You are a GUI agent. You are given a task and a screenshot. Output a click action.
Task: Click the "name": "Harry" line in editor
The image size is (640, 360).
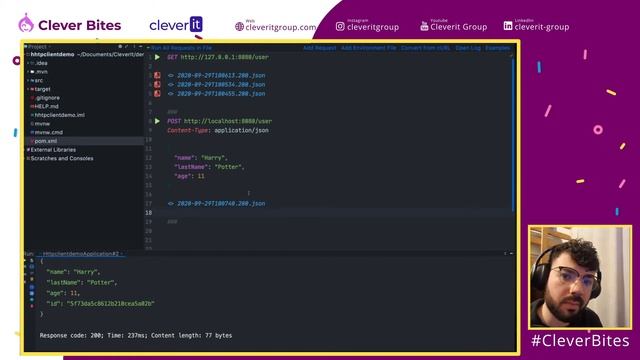(x=200, y=158)
